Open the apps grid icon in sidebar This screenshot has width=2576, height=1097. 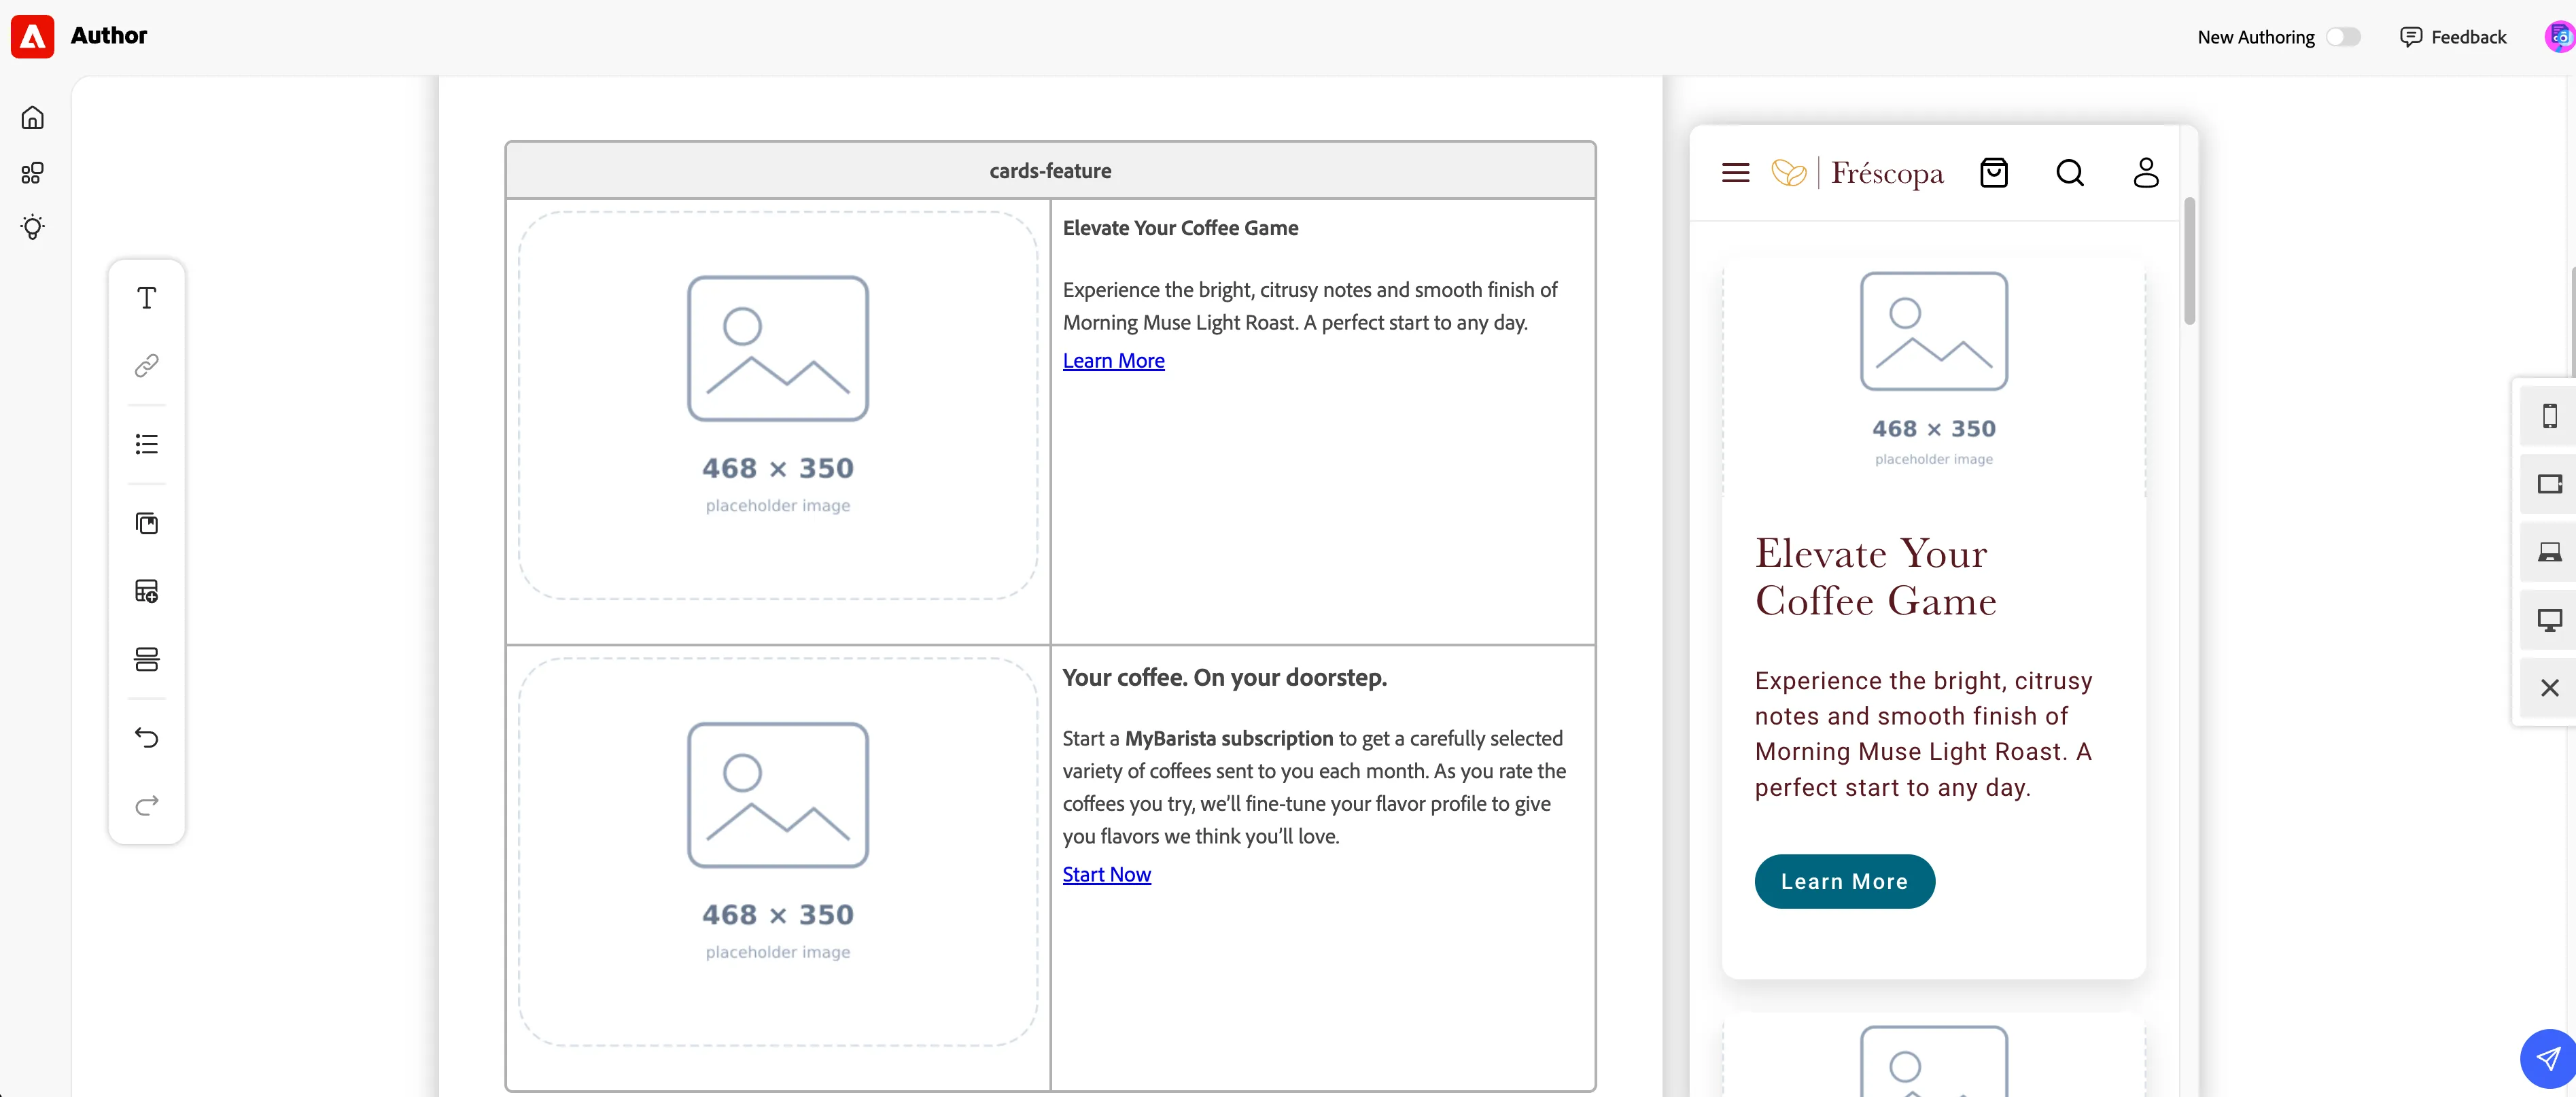coord(32,173)
